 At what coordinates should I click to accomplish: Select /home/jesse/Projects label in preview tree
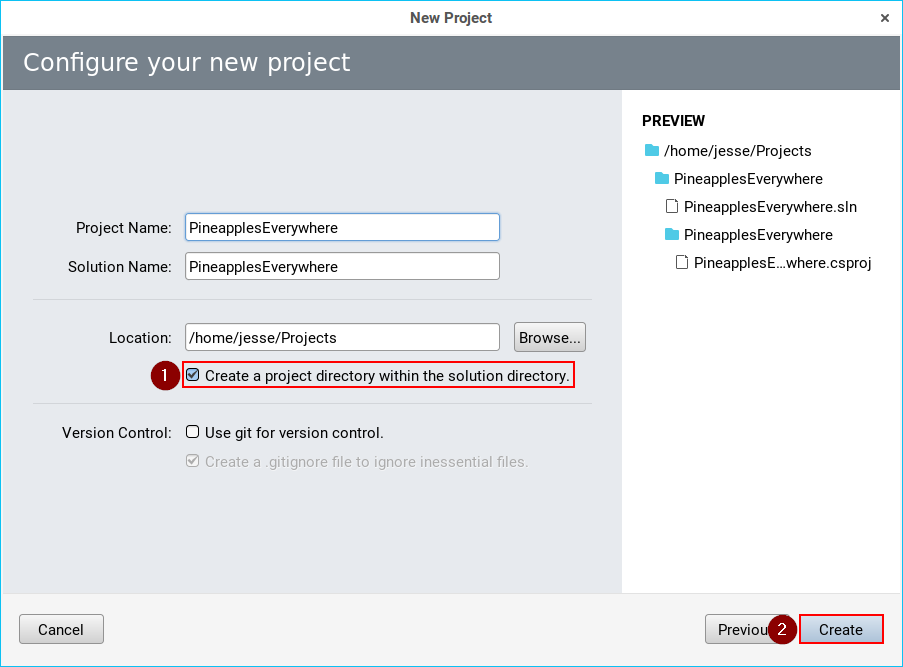point(737,151)
